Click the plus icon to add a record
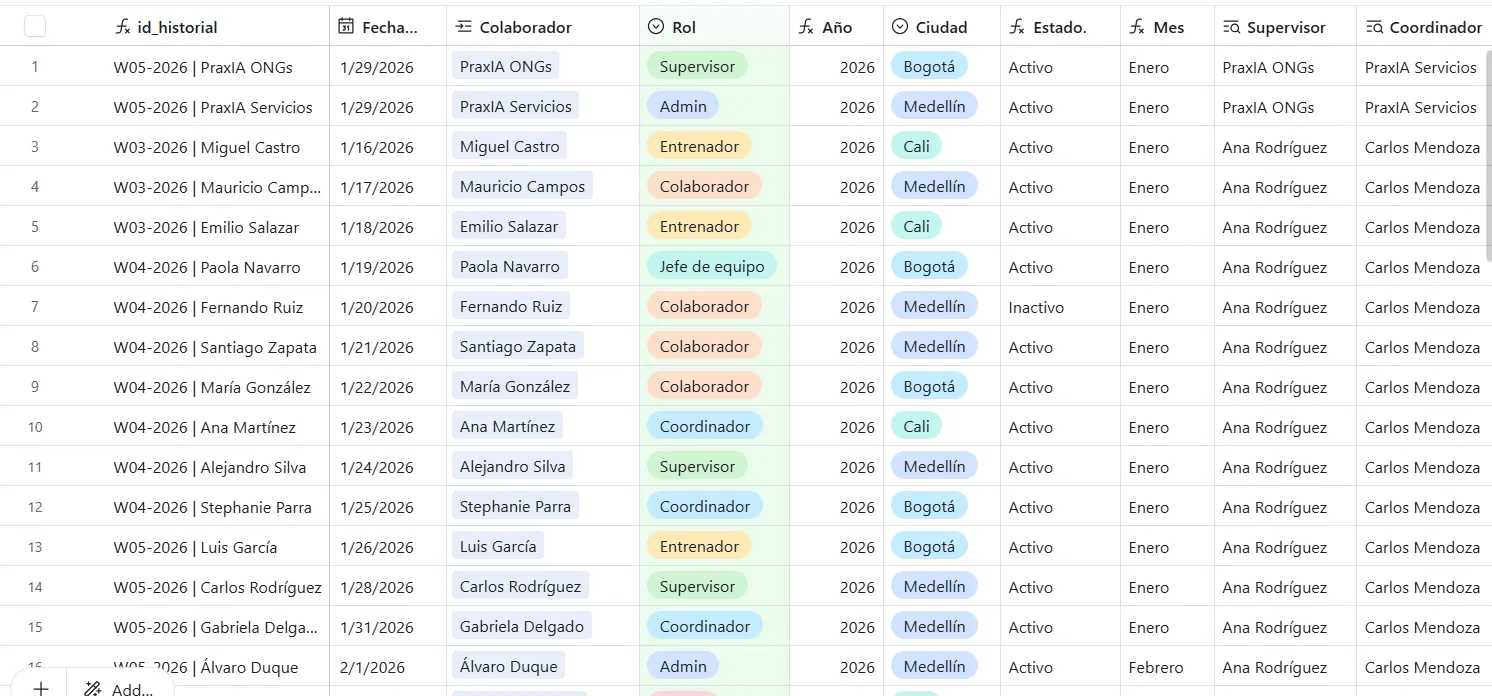1492x696 pixels. coord(40,688)
